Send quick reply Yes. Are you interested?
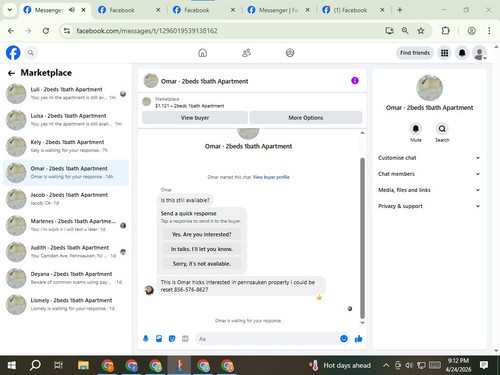Image resolution: width=500 pixels, height=375 pixels. point(202,234)
